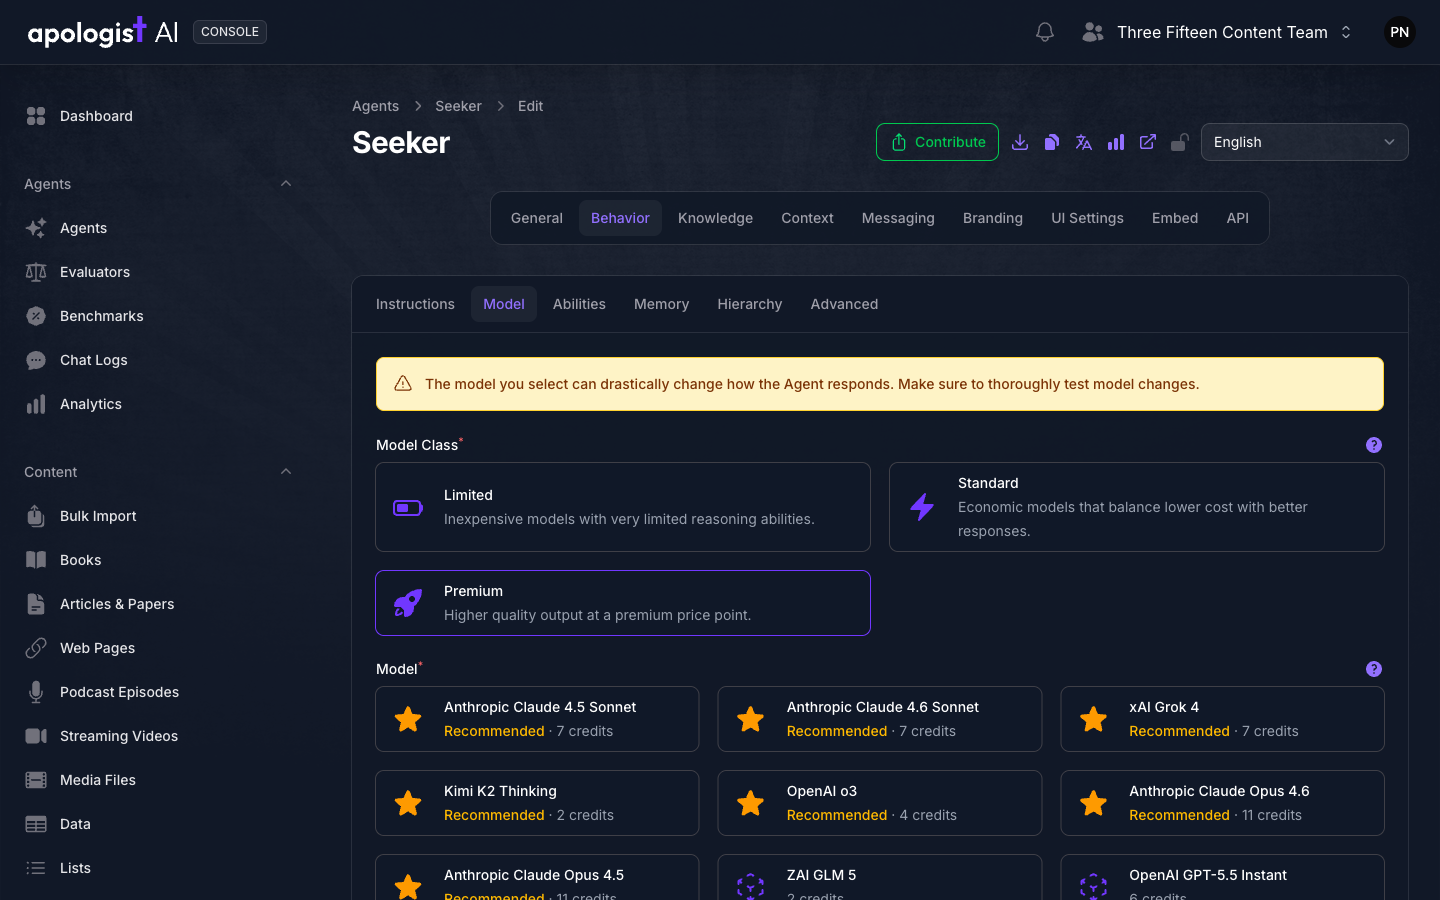This screenshot has width=1440, height=900.
Task: Open Three Fifteen Content Team switcher
Action: tap(1217, 32)
